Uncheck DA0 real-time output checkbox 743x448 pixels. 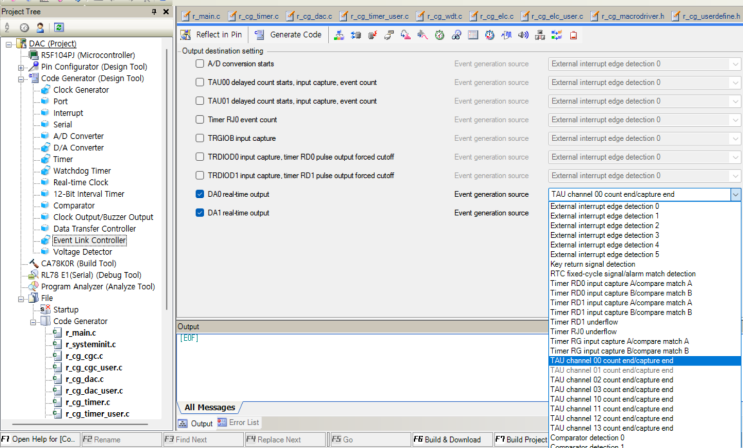[x=200, y=194]
